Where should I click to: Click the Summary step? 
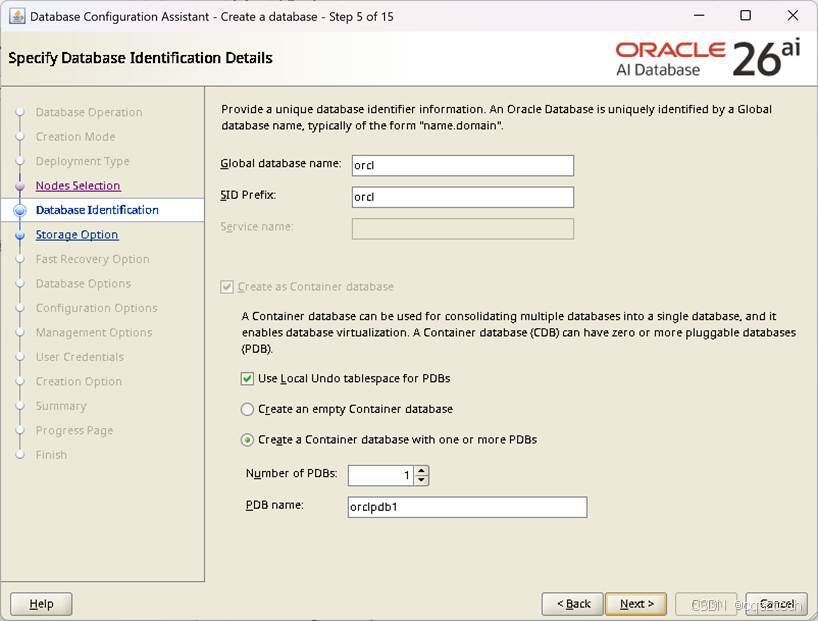[61, 406]
